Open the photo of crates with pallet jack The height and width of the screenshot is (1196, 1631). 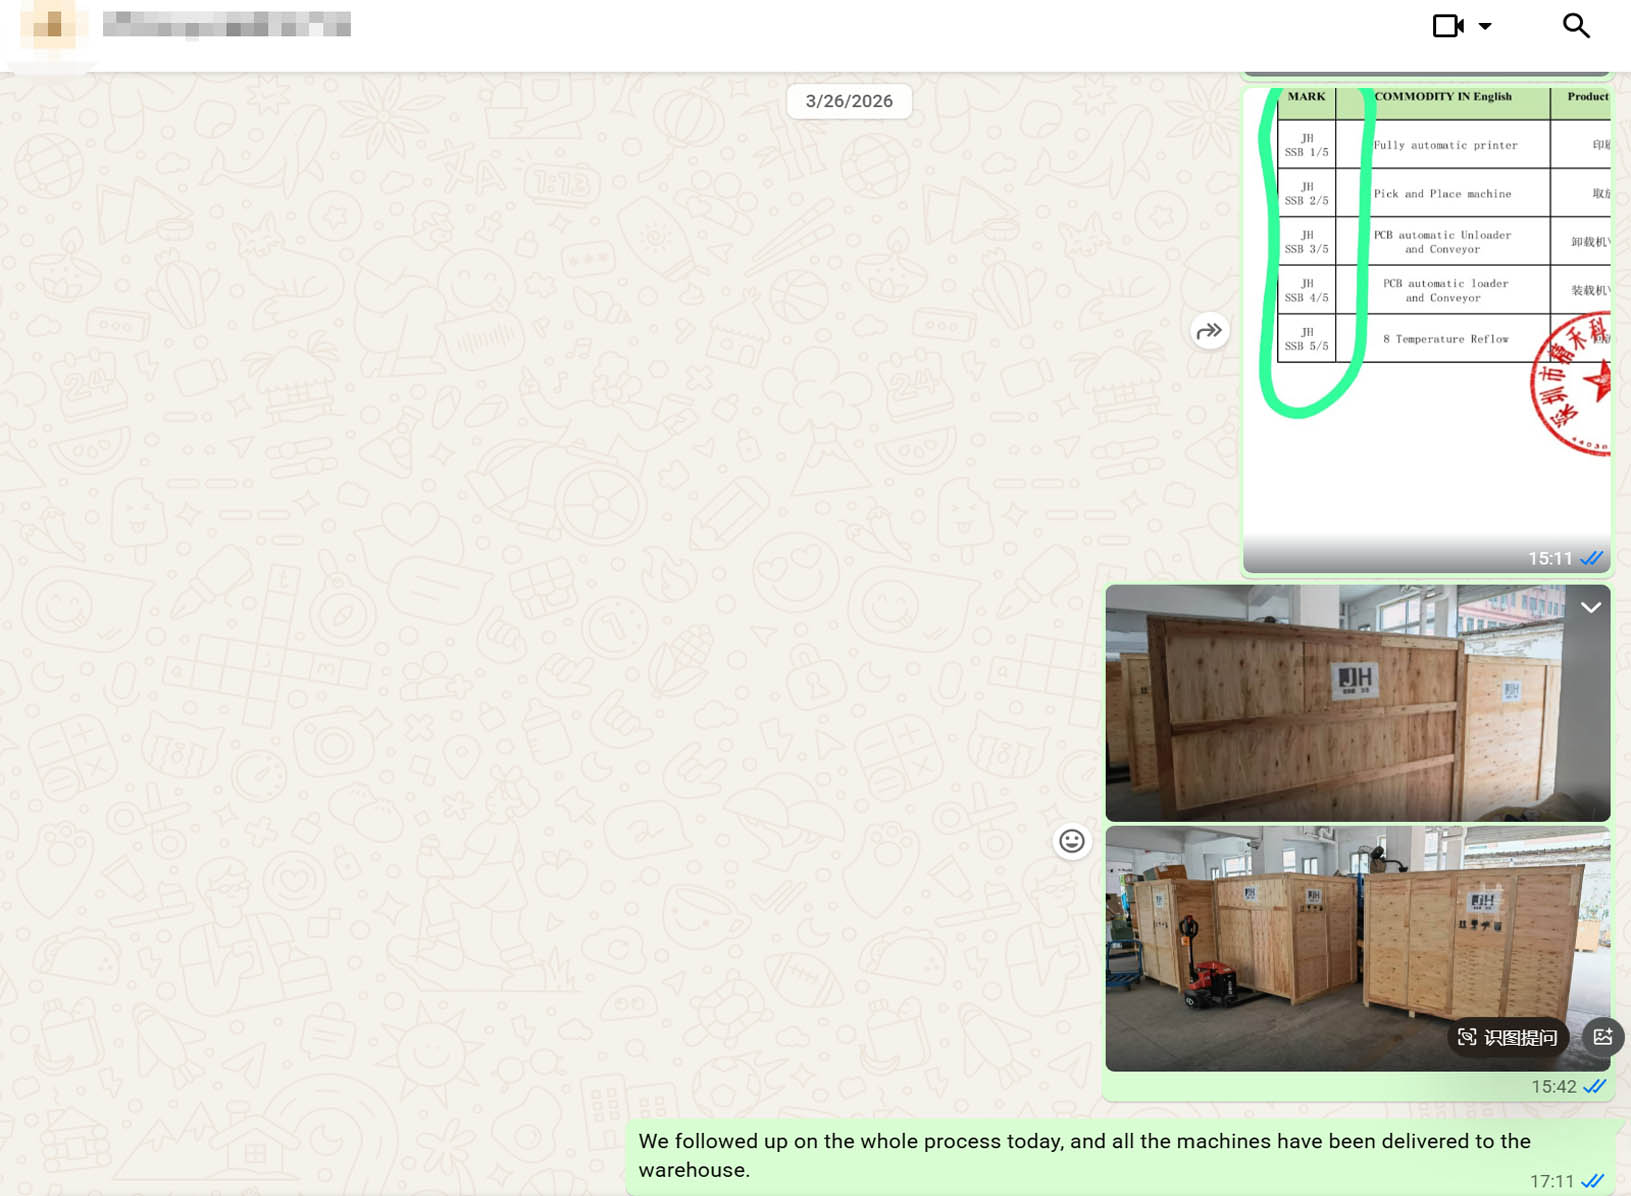point(1358,948)
